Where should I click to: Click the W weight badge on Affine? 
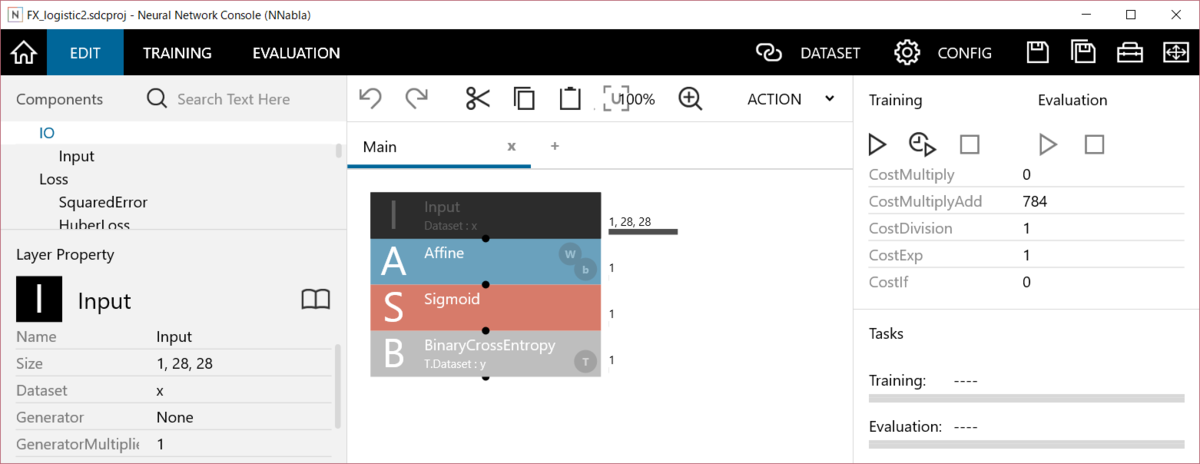570,254
